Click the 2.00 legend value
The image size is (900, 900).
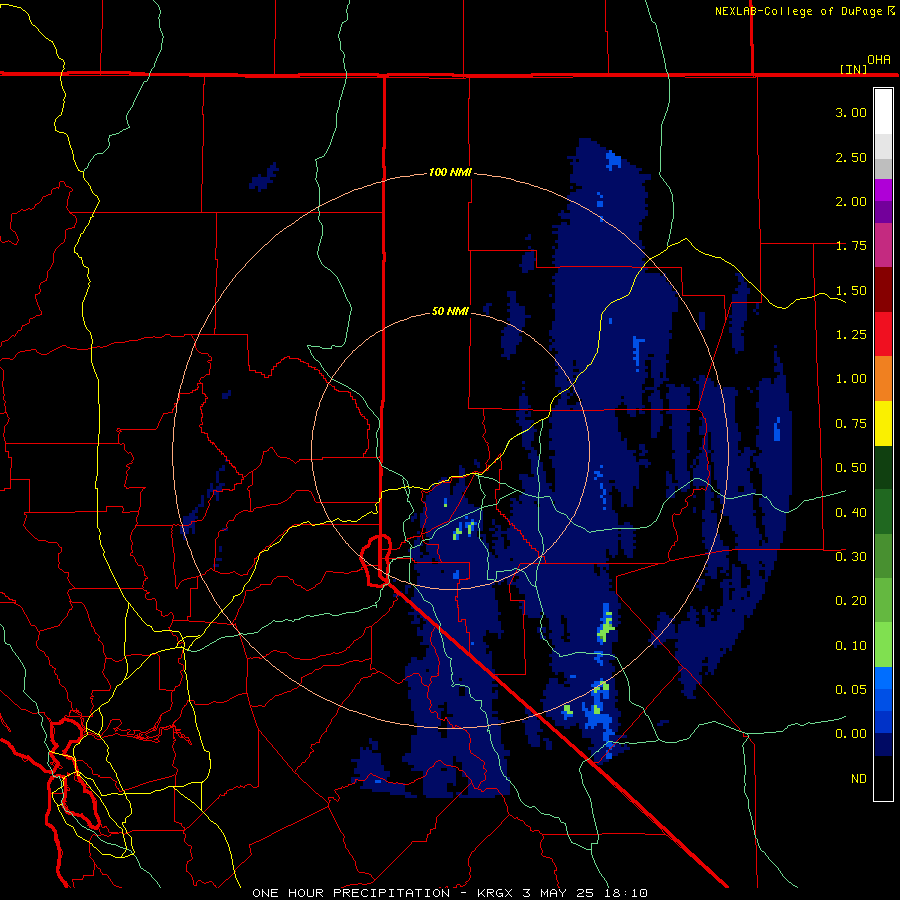point(851,201)
